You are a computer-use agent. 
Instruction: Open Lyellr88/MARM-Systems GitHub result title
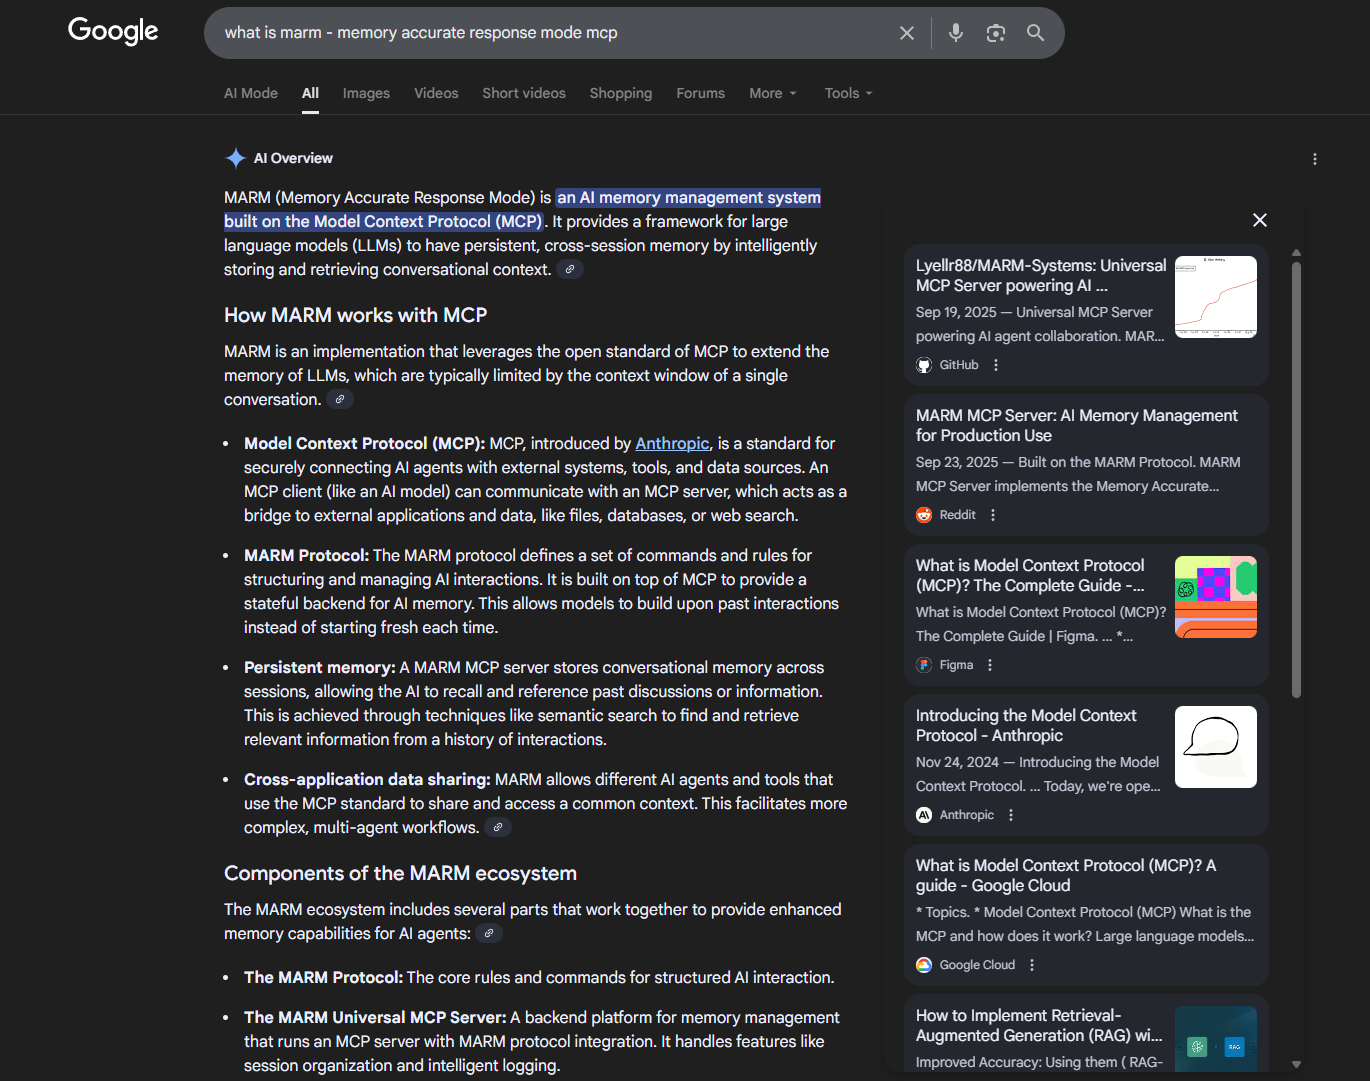[x=1041, y=275]
